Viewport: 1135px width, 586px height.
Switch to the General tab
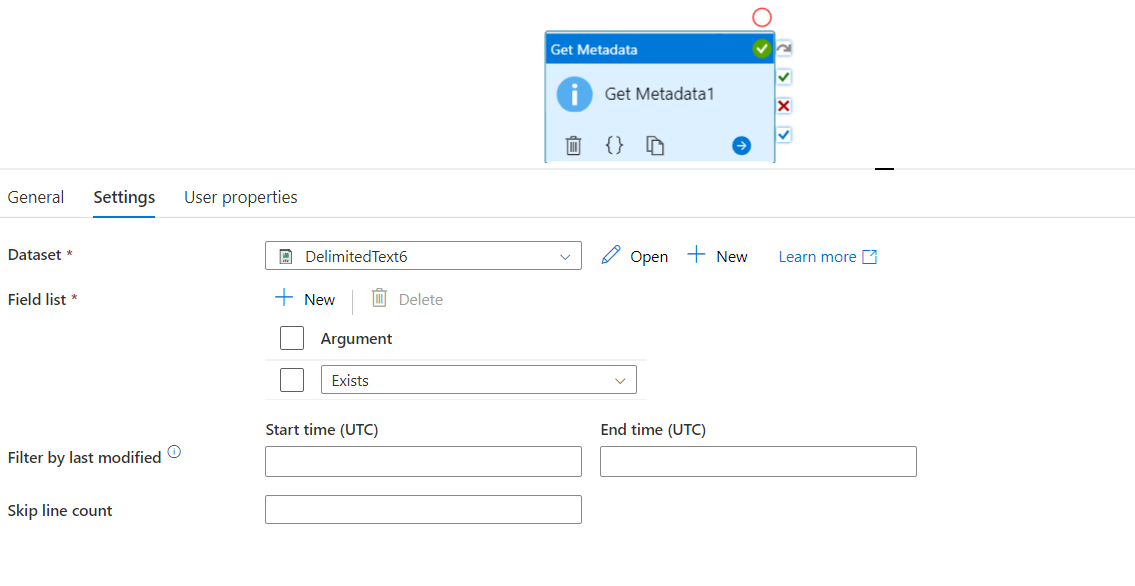click(x=35, y=197)
